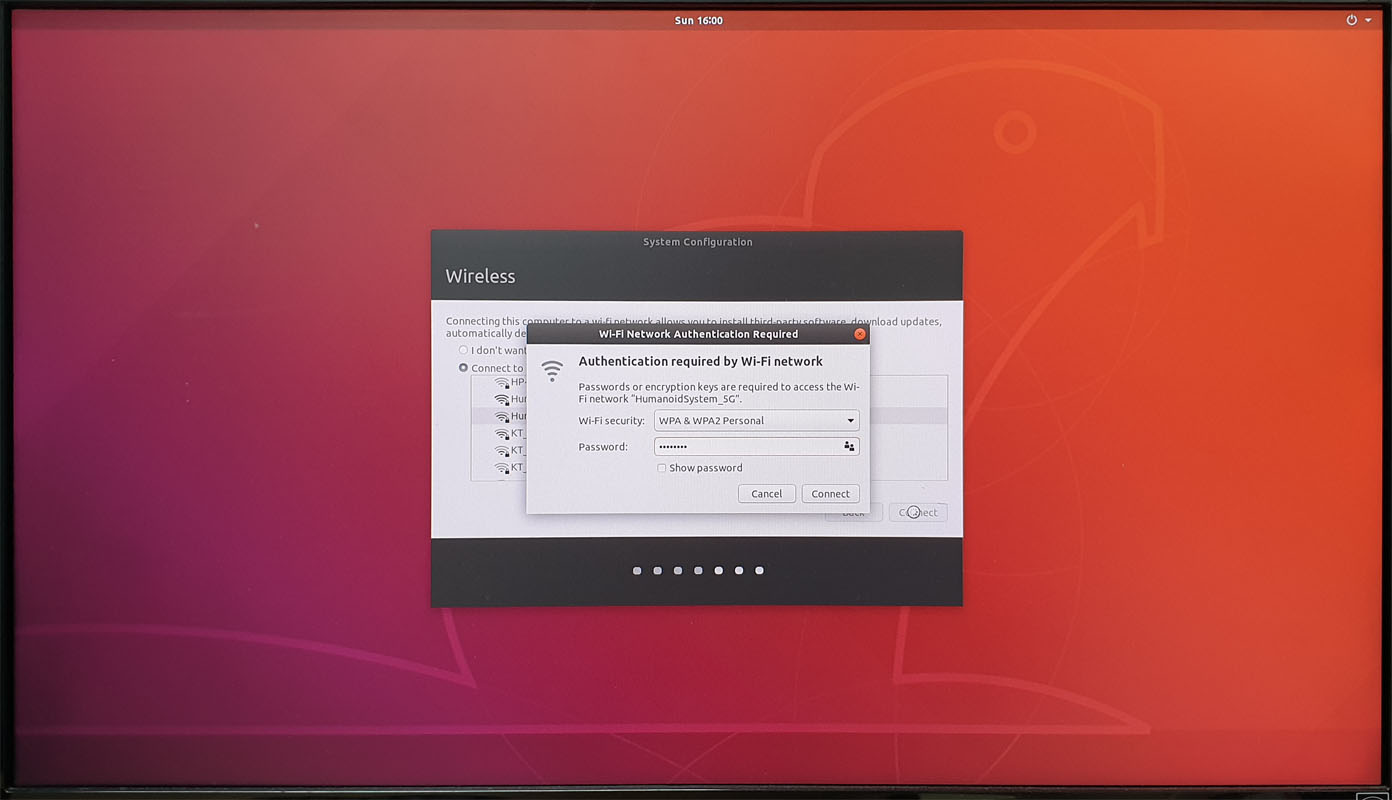
Task: Open the Wi-Fi security dropdown
Action: (756, 421)
